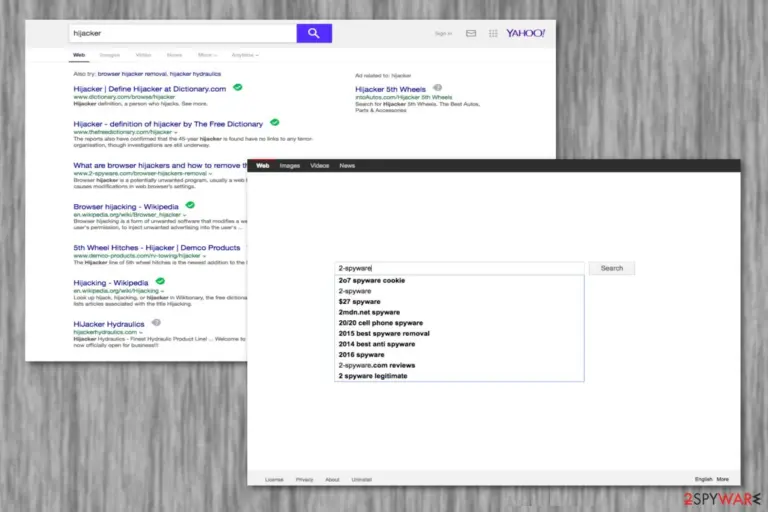Screen dimensions: 768x512
Task: Select the '2-spyware.com reviews' suggestion
Action: pyautogui.click(x=377, y=365)
